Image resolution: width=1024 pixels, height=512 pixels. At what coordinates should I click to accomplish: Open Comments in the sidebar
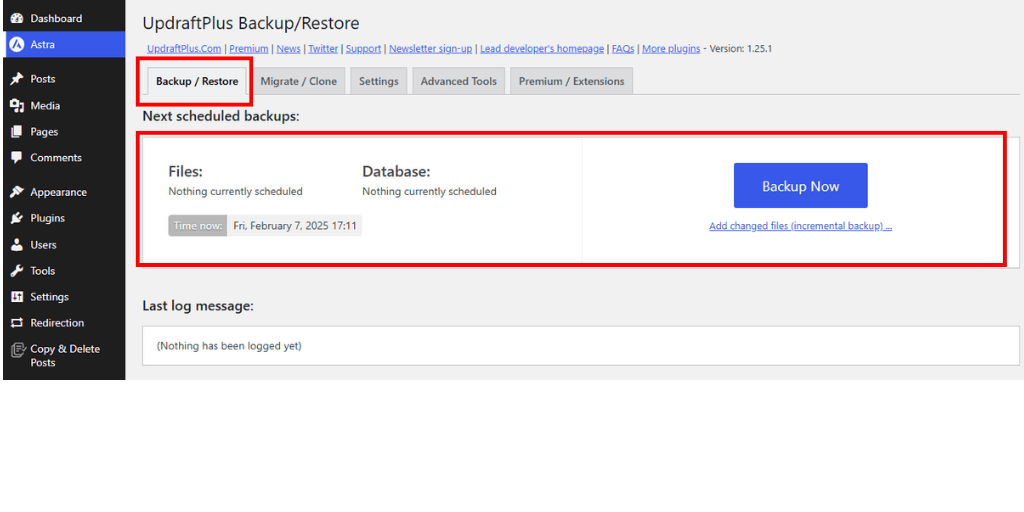[64, 157]
